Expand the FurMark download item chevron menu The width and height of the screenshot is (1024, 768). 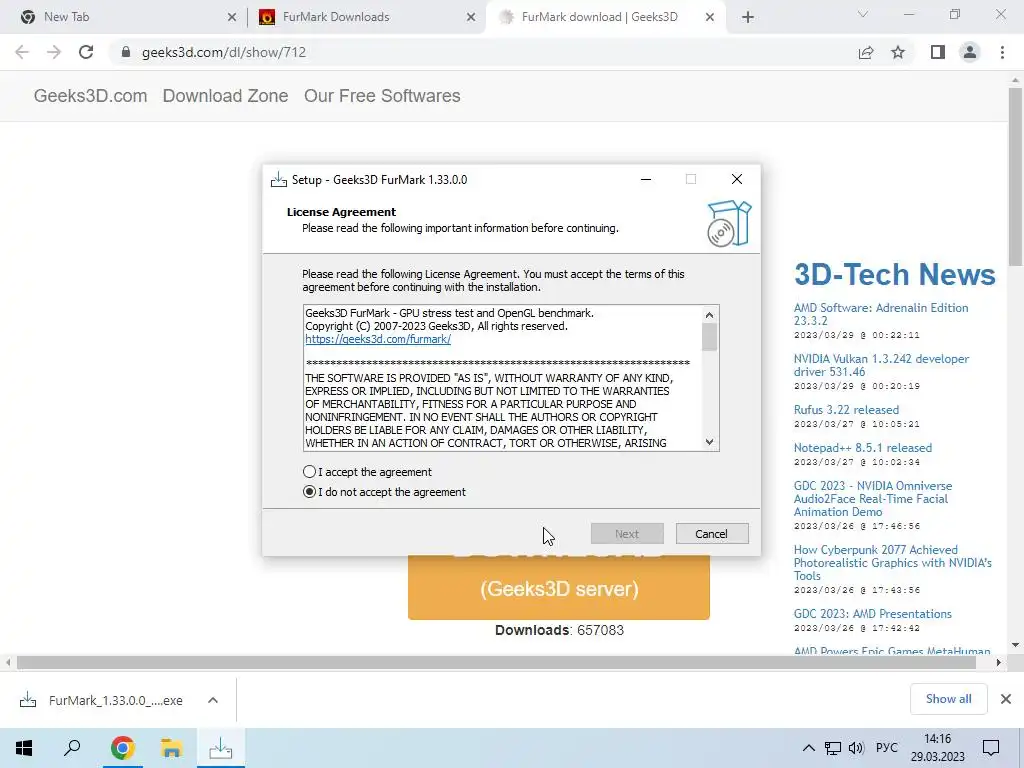pos(213,700)
